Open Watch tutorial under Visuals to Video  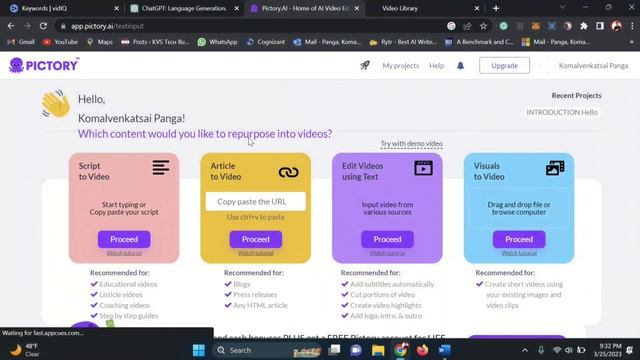[x=519, y=253]
